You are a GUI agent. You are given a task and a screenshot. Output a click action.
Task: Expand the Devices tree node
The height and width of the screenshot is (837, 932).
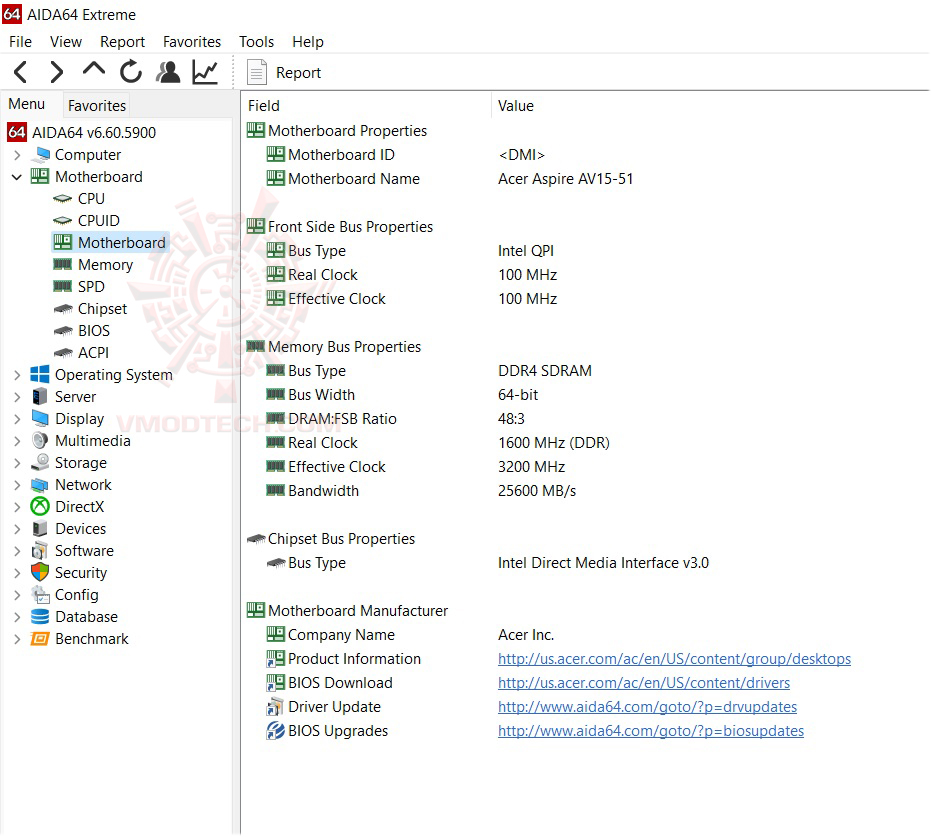(17, 529)
